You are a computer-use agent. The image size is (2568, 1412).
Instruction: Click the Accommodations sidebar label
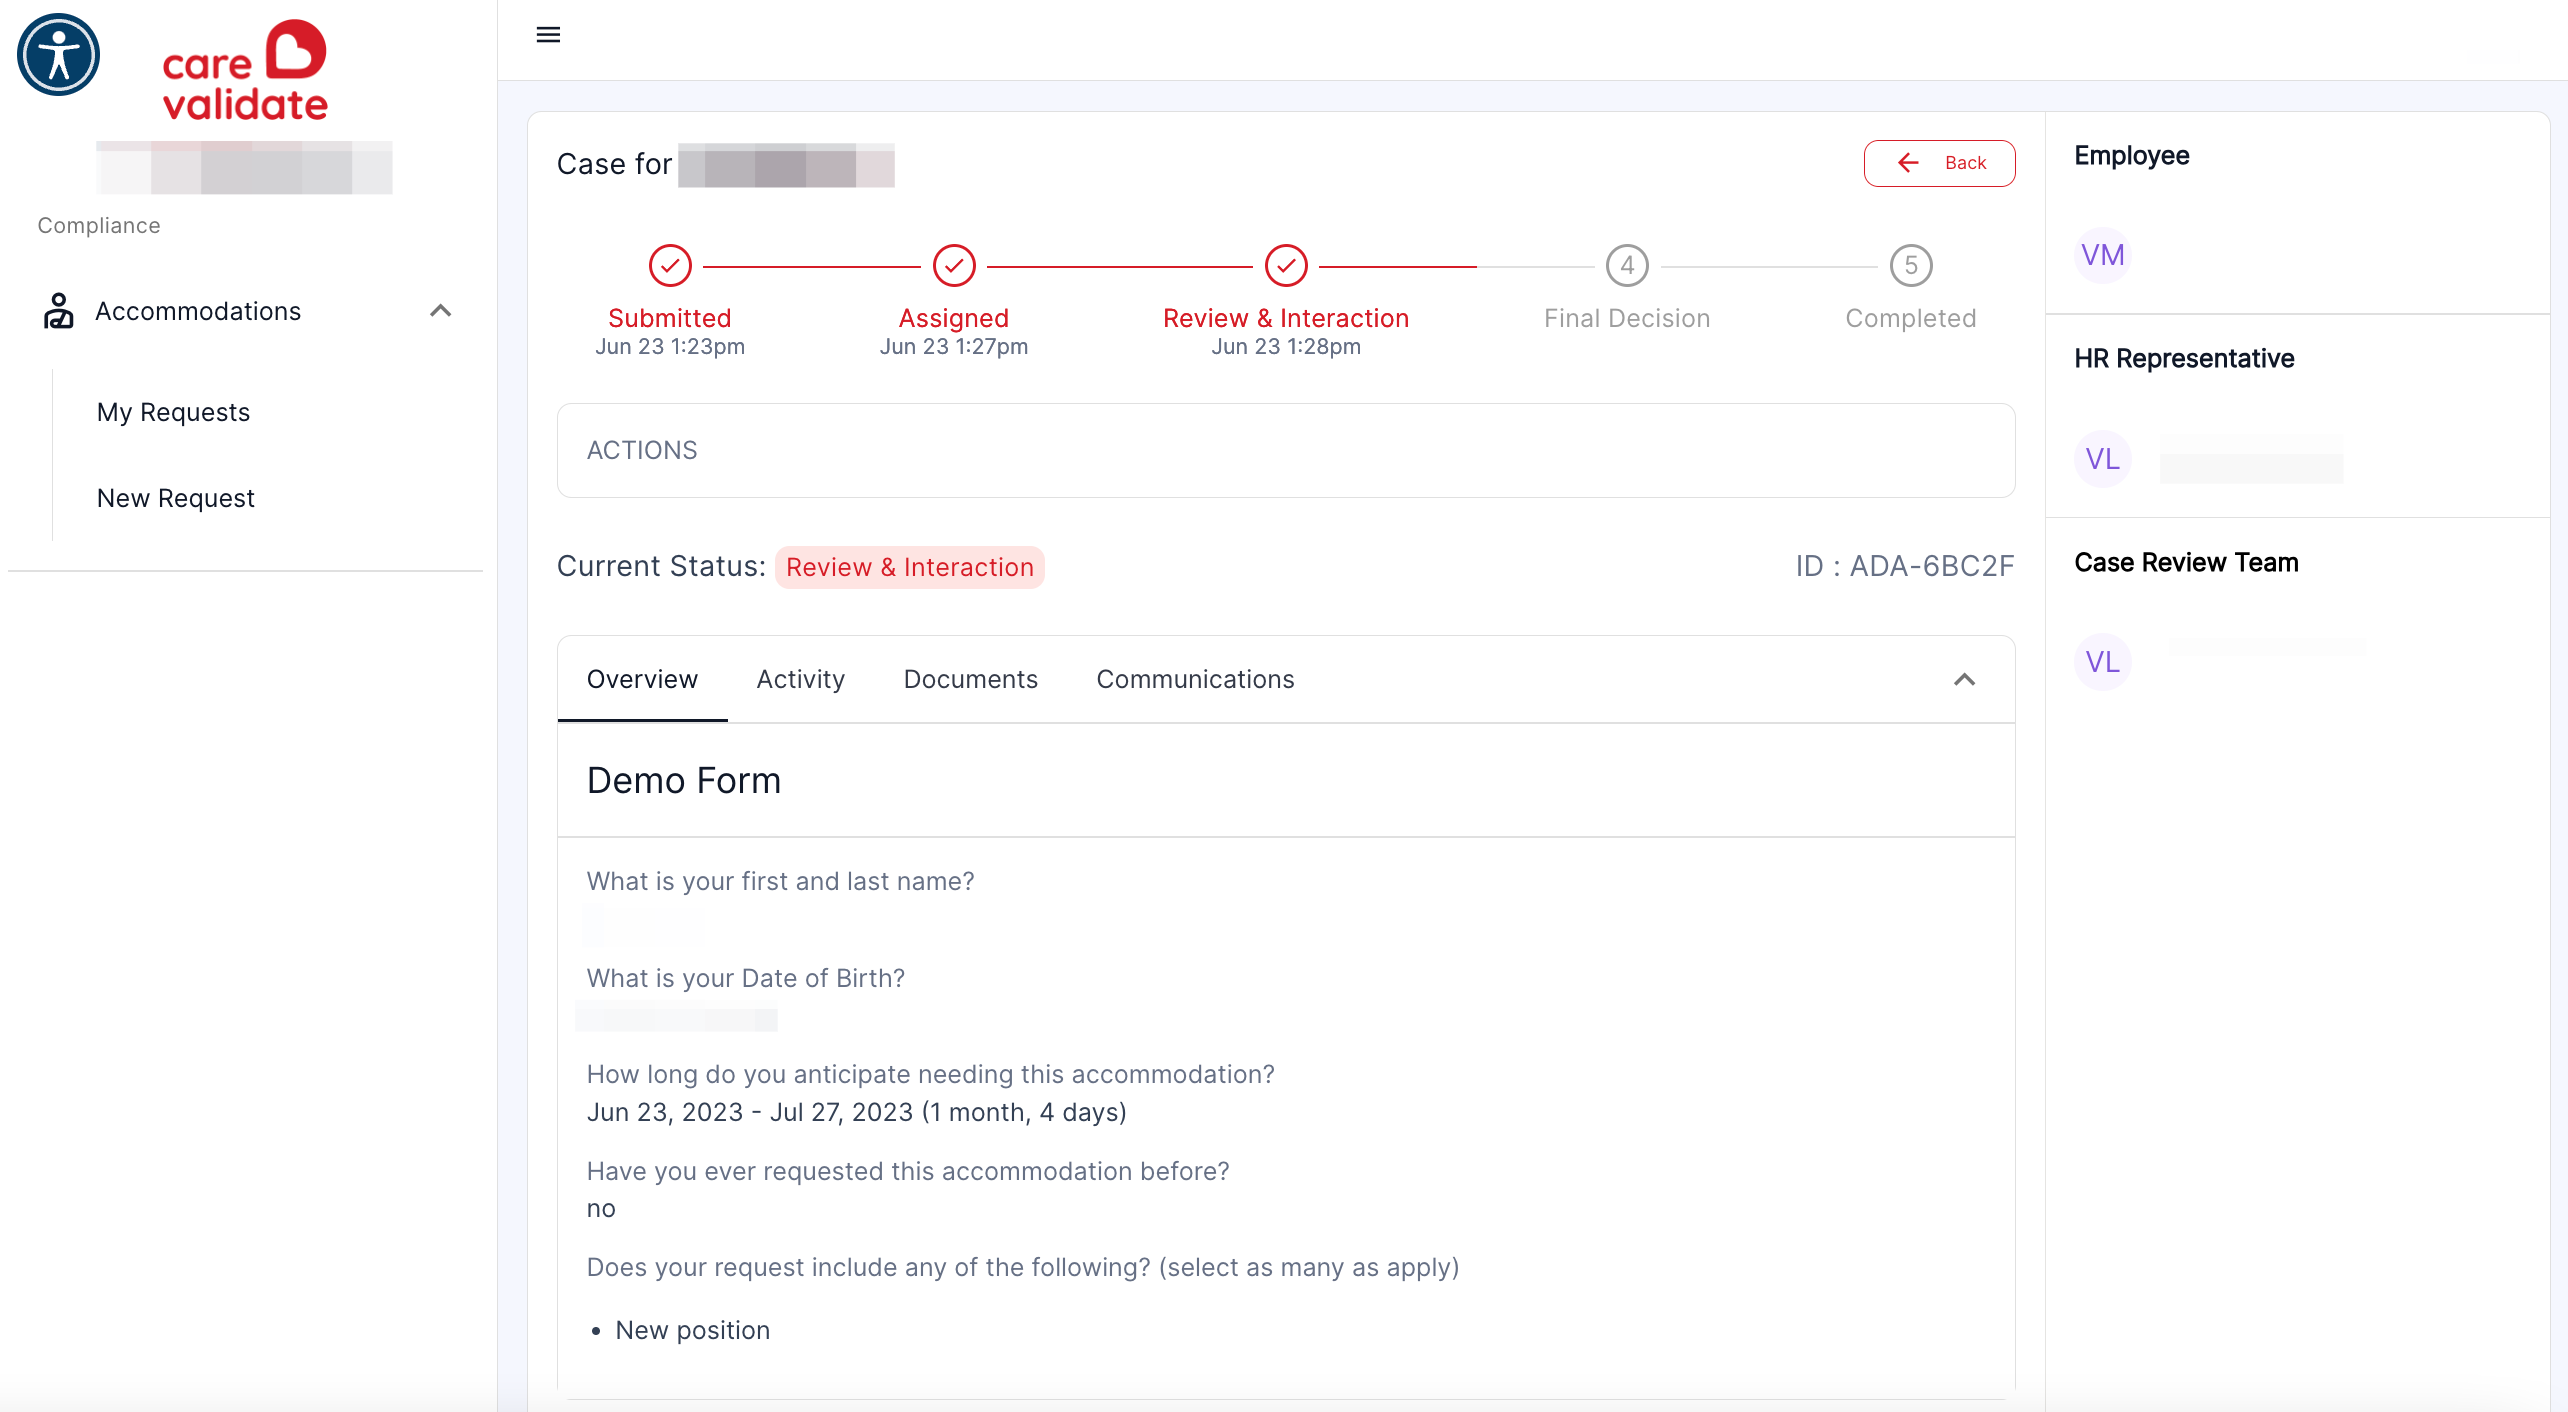click(198, 311)
